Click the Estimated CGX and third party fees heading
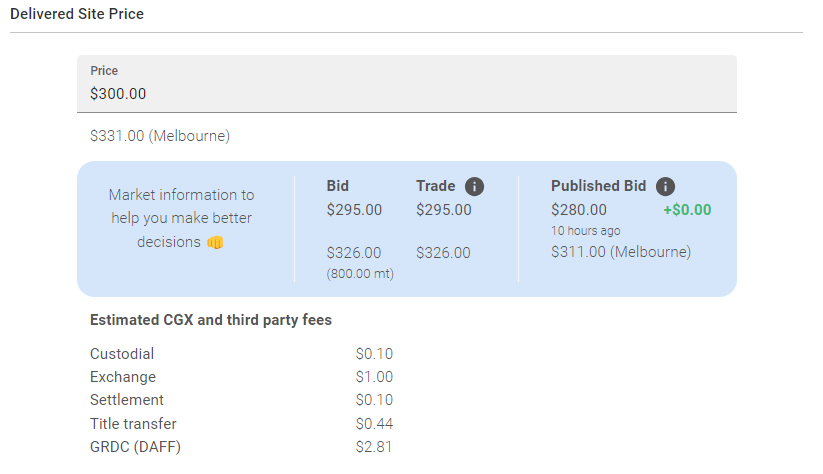 click(211, 320)
